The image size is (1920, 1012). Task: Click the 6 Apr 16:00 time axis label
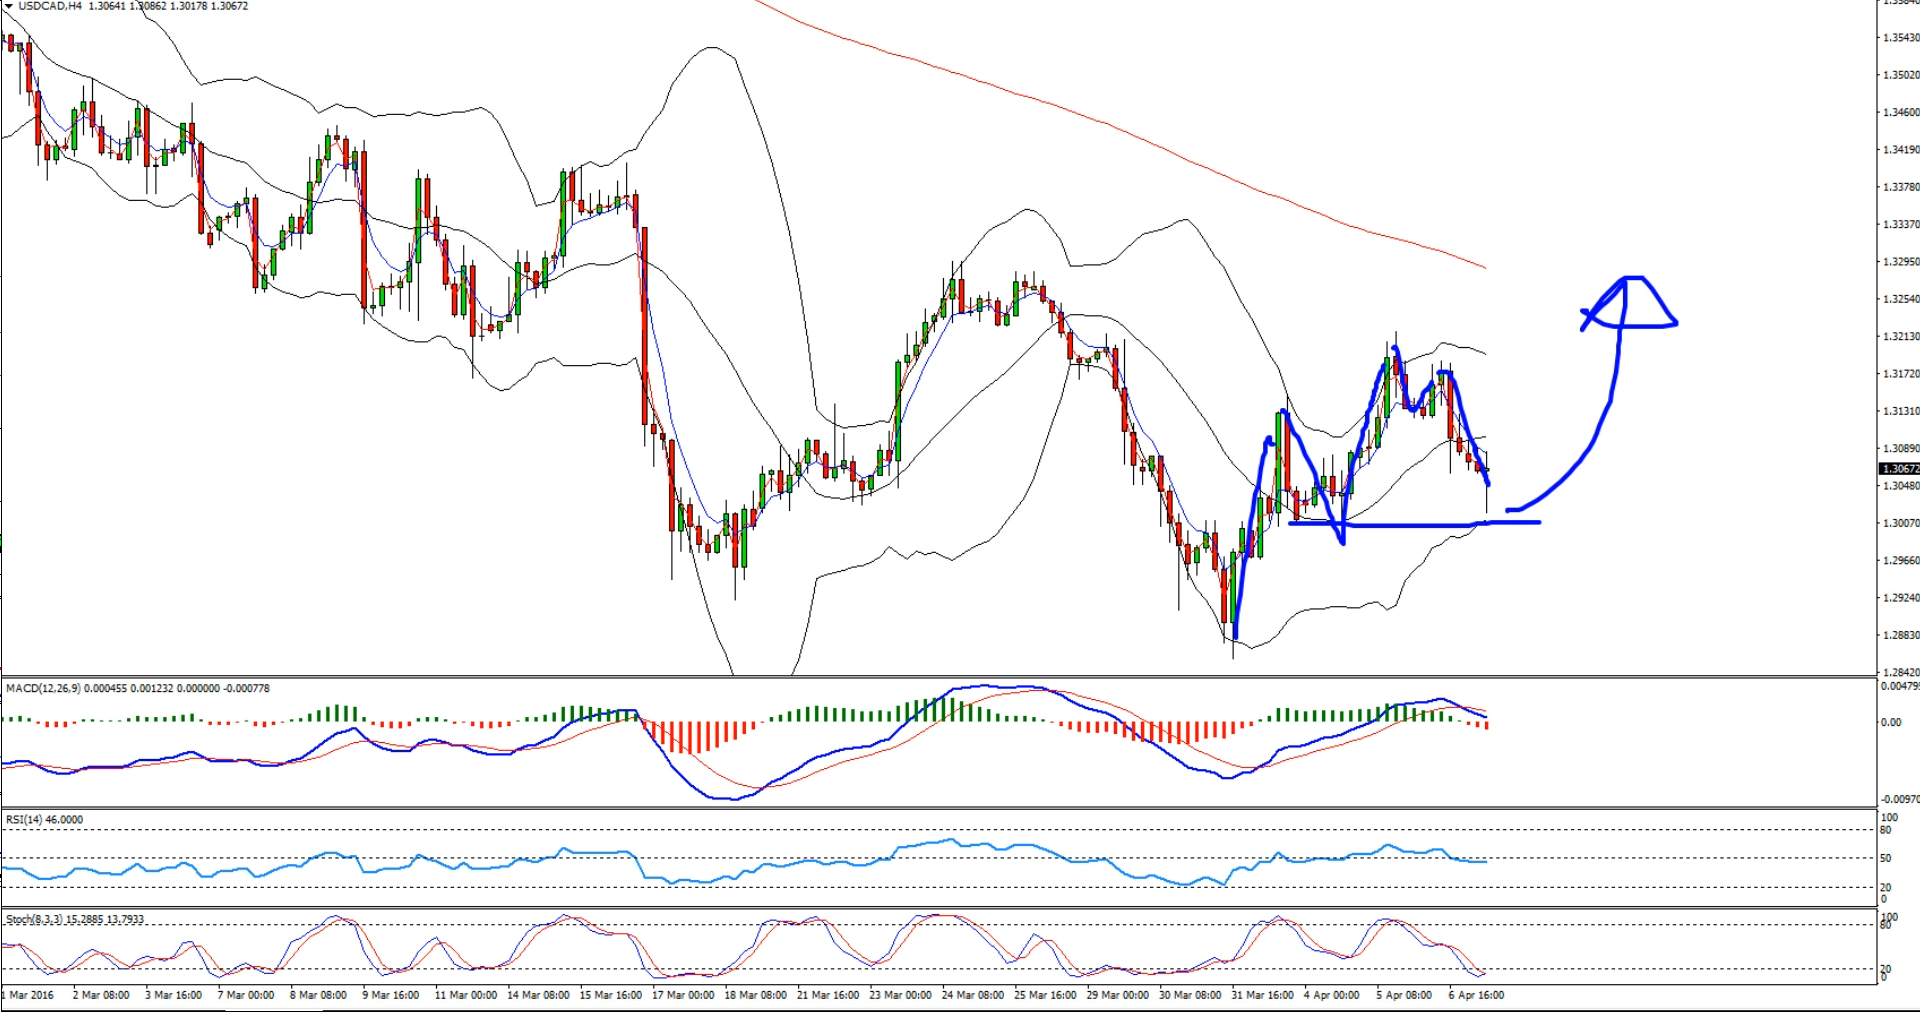[x=1476, y=995]
